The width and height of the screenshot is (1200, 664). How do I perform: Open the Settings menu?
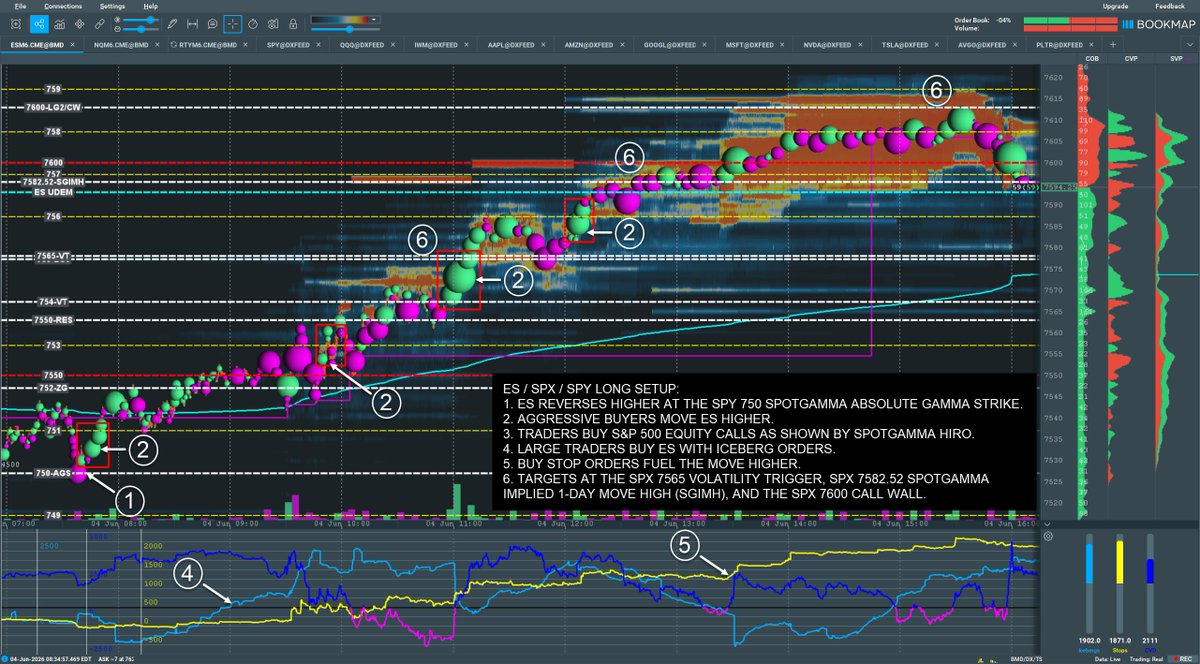pyautogui.click(x=112, y=6)
